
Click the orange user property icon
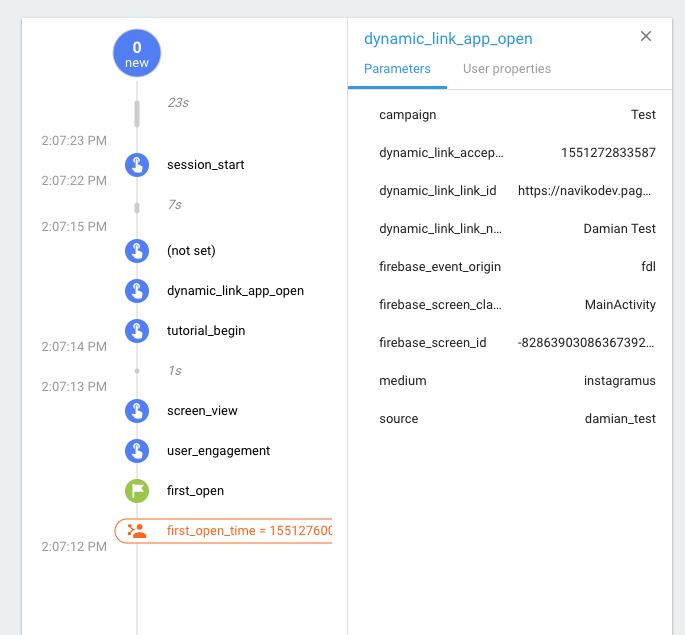tap(138, 531)
